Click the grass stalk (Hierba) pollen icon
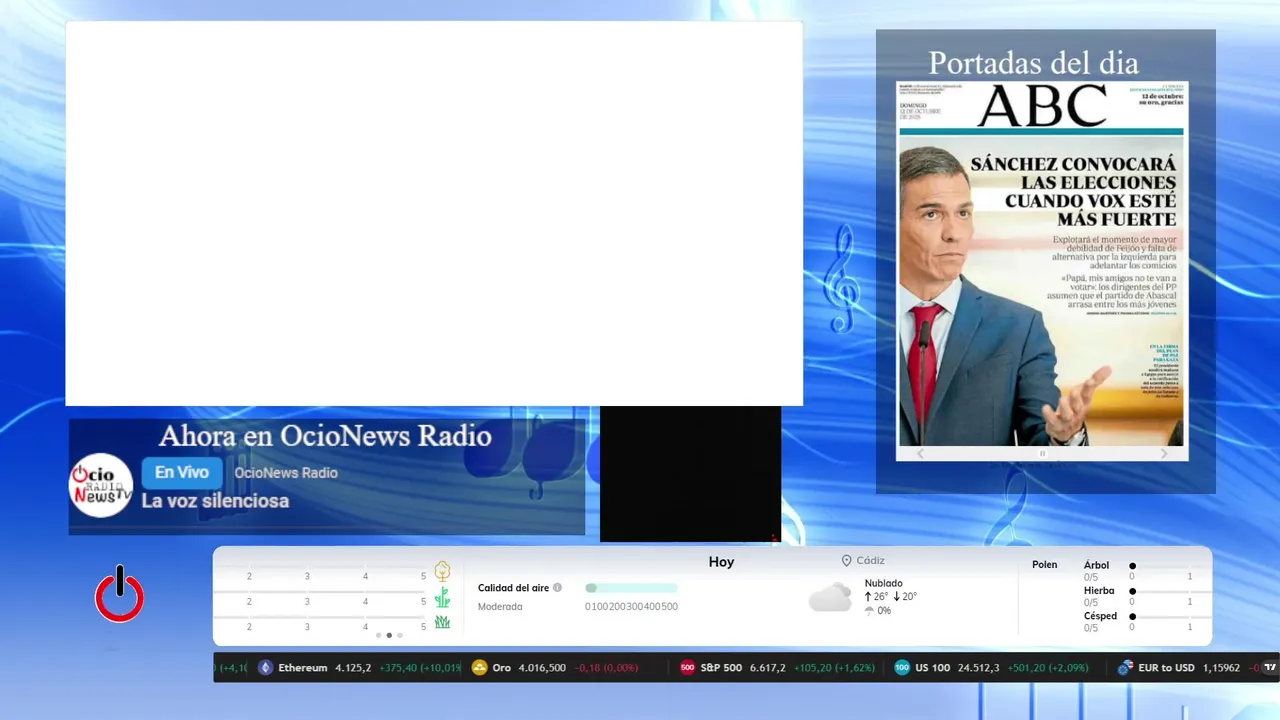This screenshot has height=720, width=1280. click(x=442, y=598)
